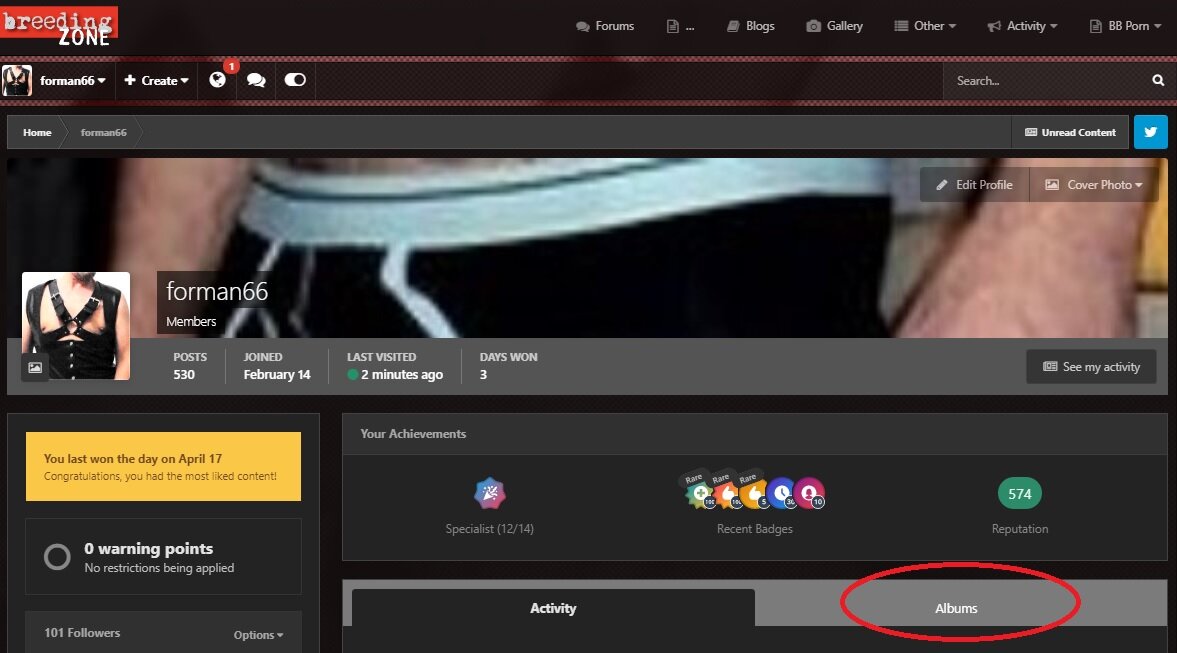Click the small user avatar in toolbar

click(17, 80)
